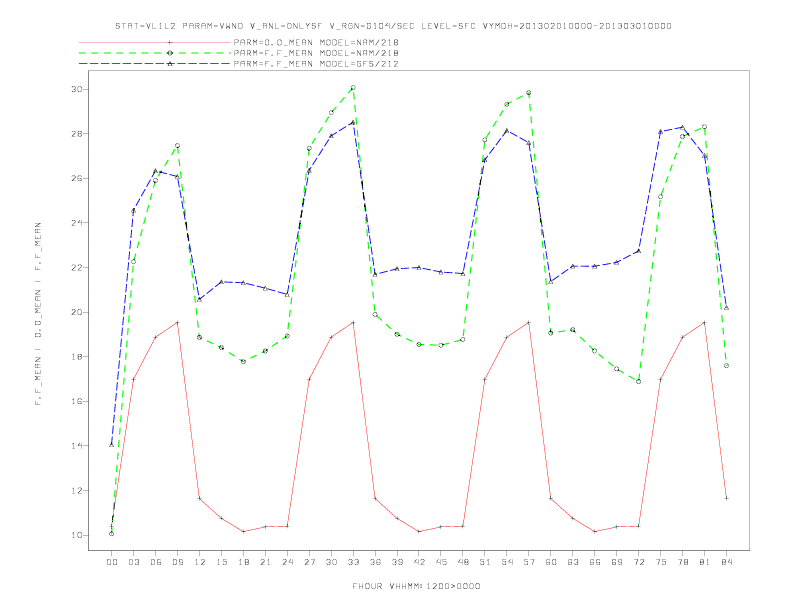Click green circle data point at hour 84
Screen dimensions: 792x612
pyautogui.click(x=726, y=366)
